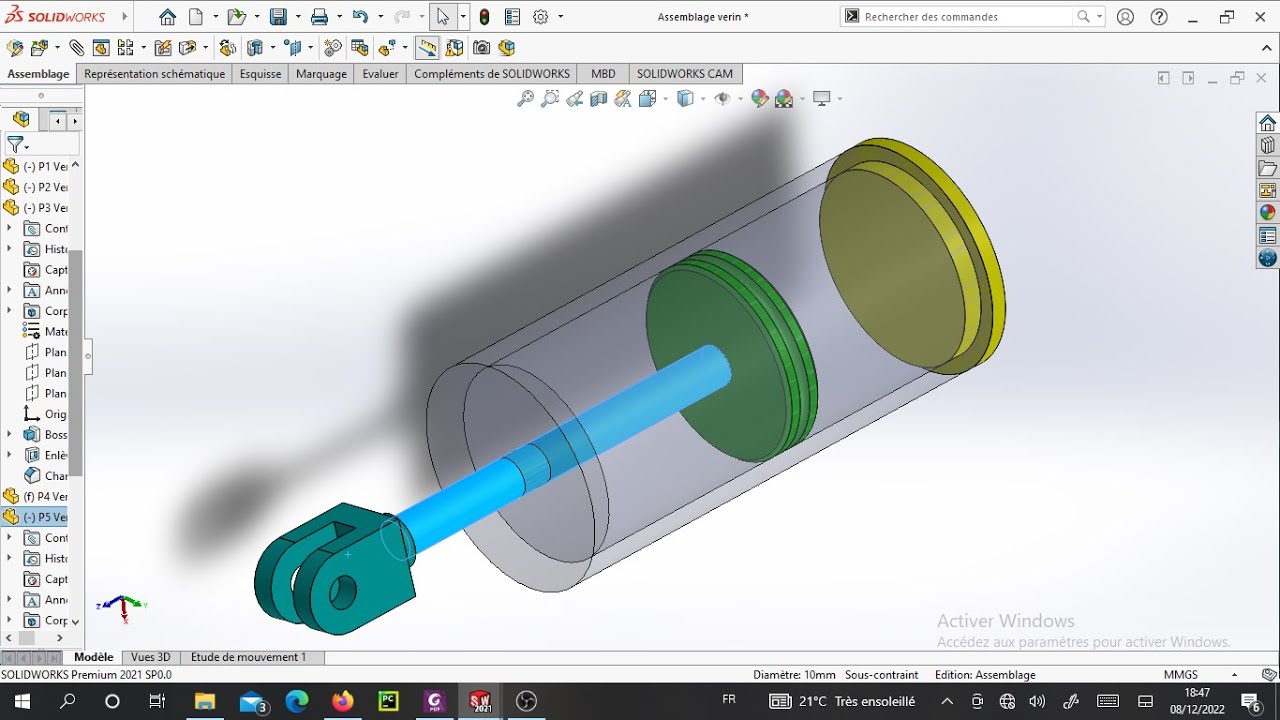Undo the last action
Screen dimensions: 1280x720
(x=360, y=17)
